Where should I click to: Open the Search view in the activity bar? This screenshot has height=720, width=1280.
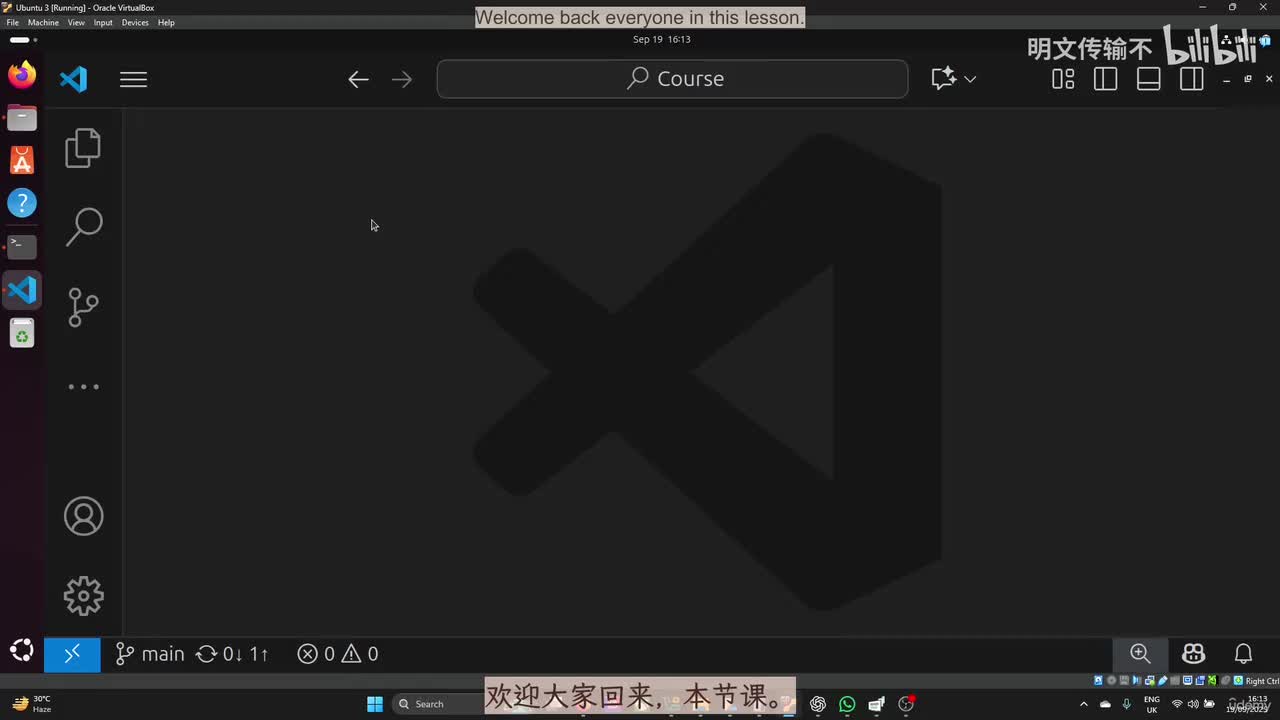point(83,227)
